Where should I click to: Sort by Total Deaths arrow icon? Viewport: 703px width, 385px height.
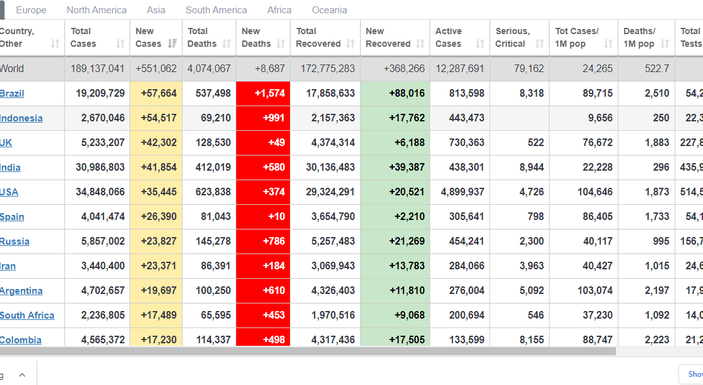click(x=226, y=43)
